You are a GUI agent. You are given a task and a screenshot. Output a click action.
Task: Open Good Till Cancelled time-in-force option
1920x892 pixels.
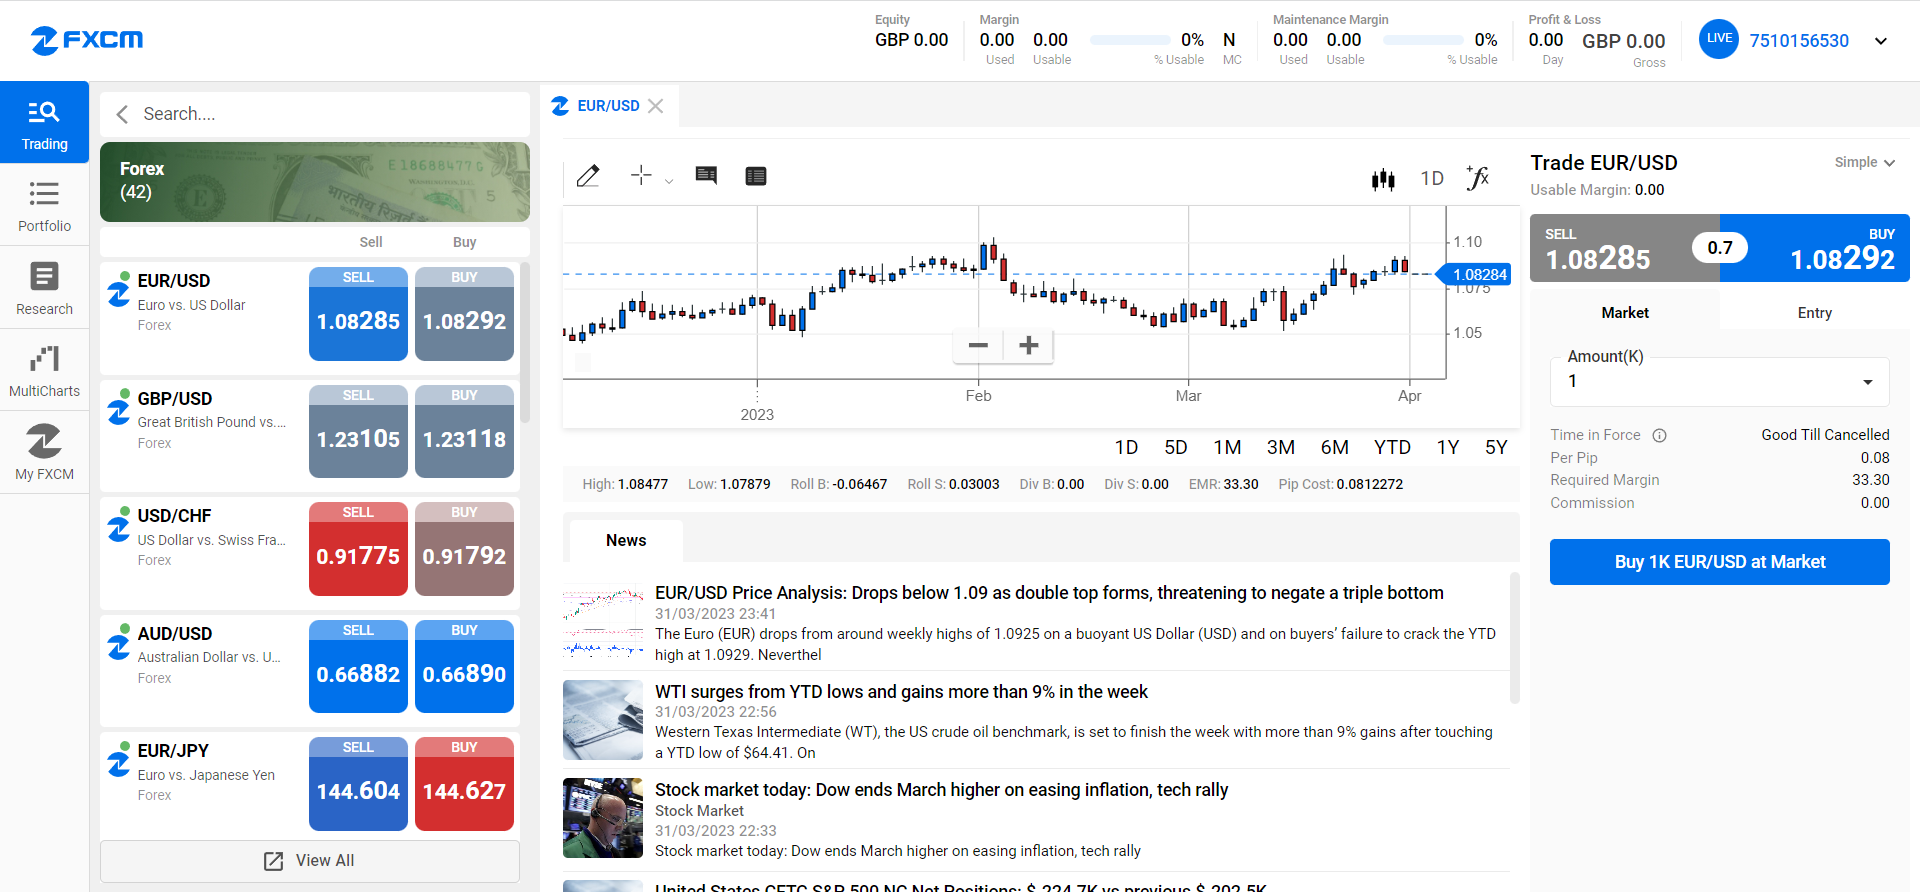[x=1825, y=435]
